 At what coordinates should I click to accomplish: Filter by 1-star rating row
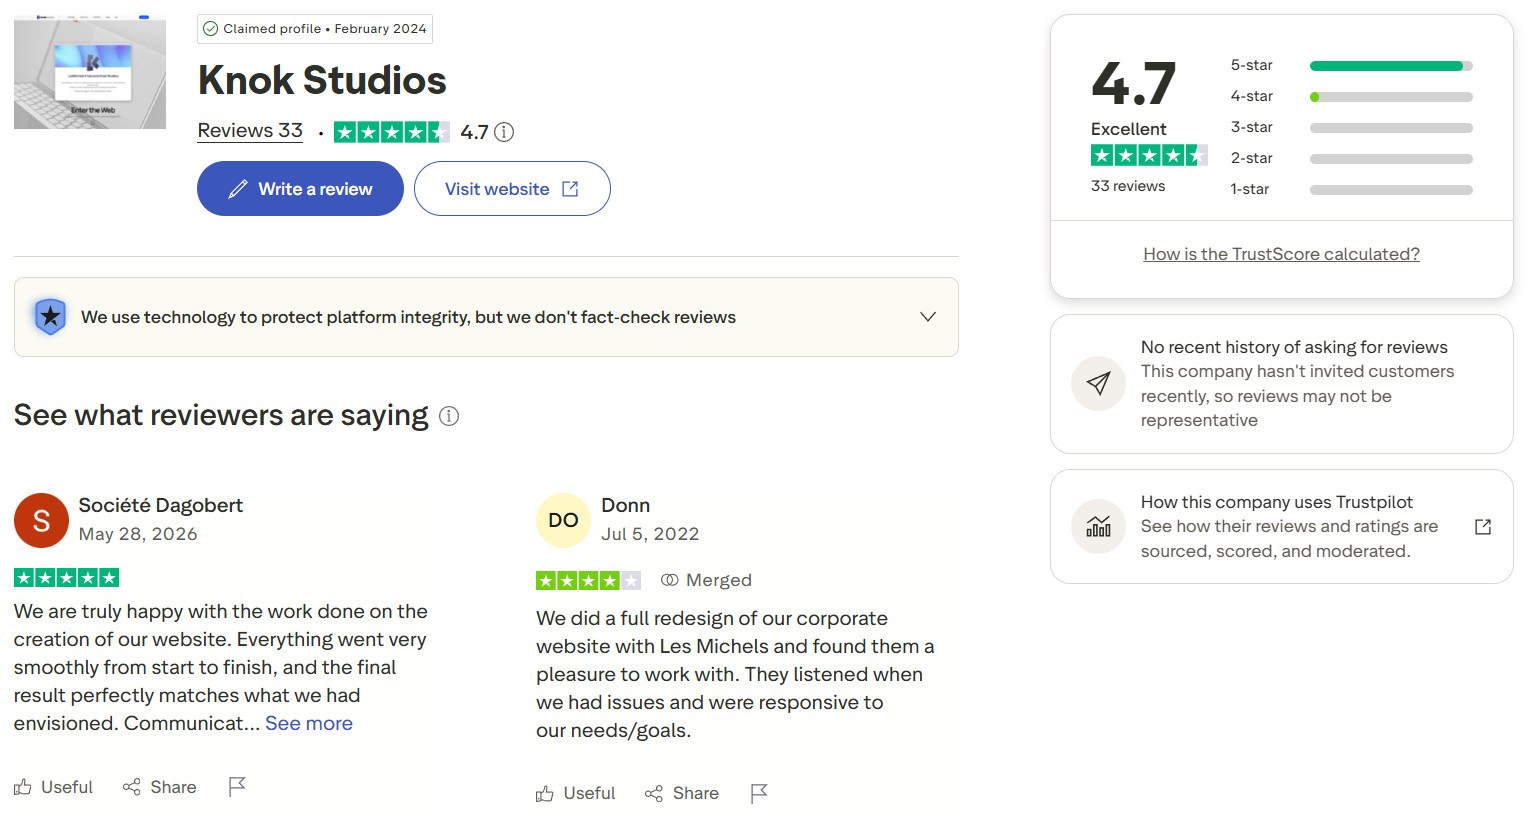(1351, 189)
